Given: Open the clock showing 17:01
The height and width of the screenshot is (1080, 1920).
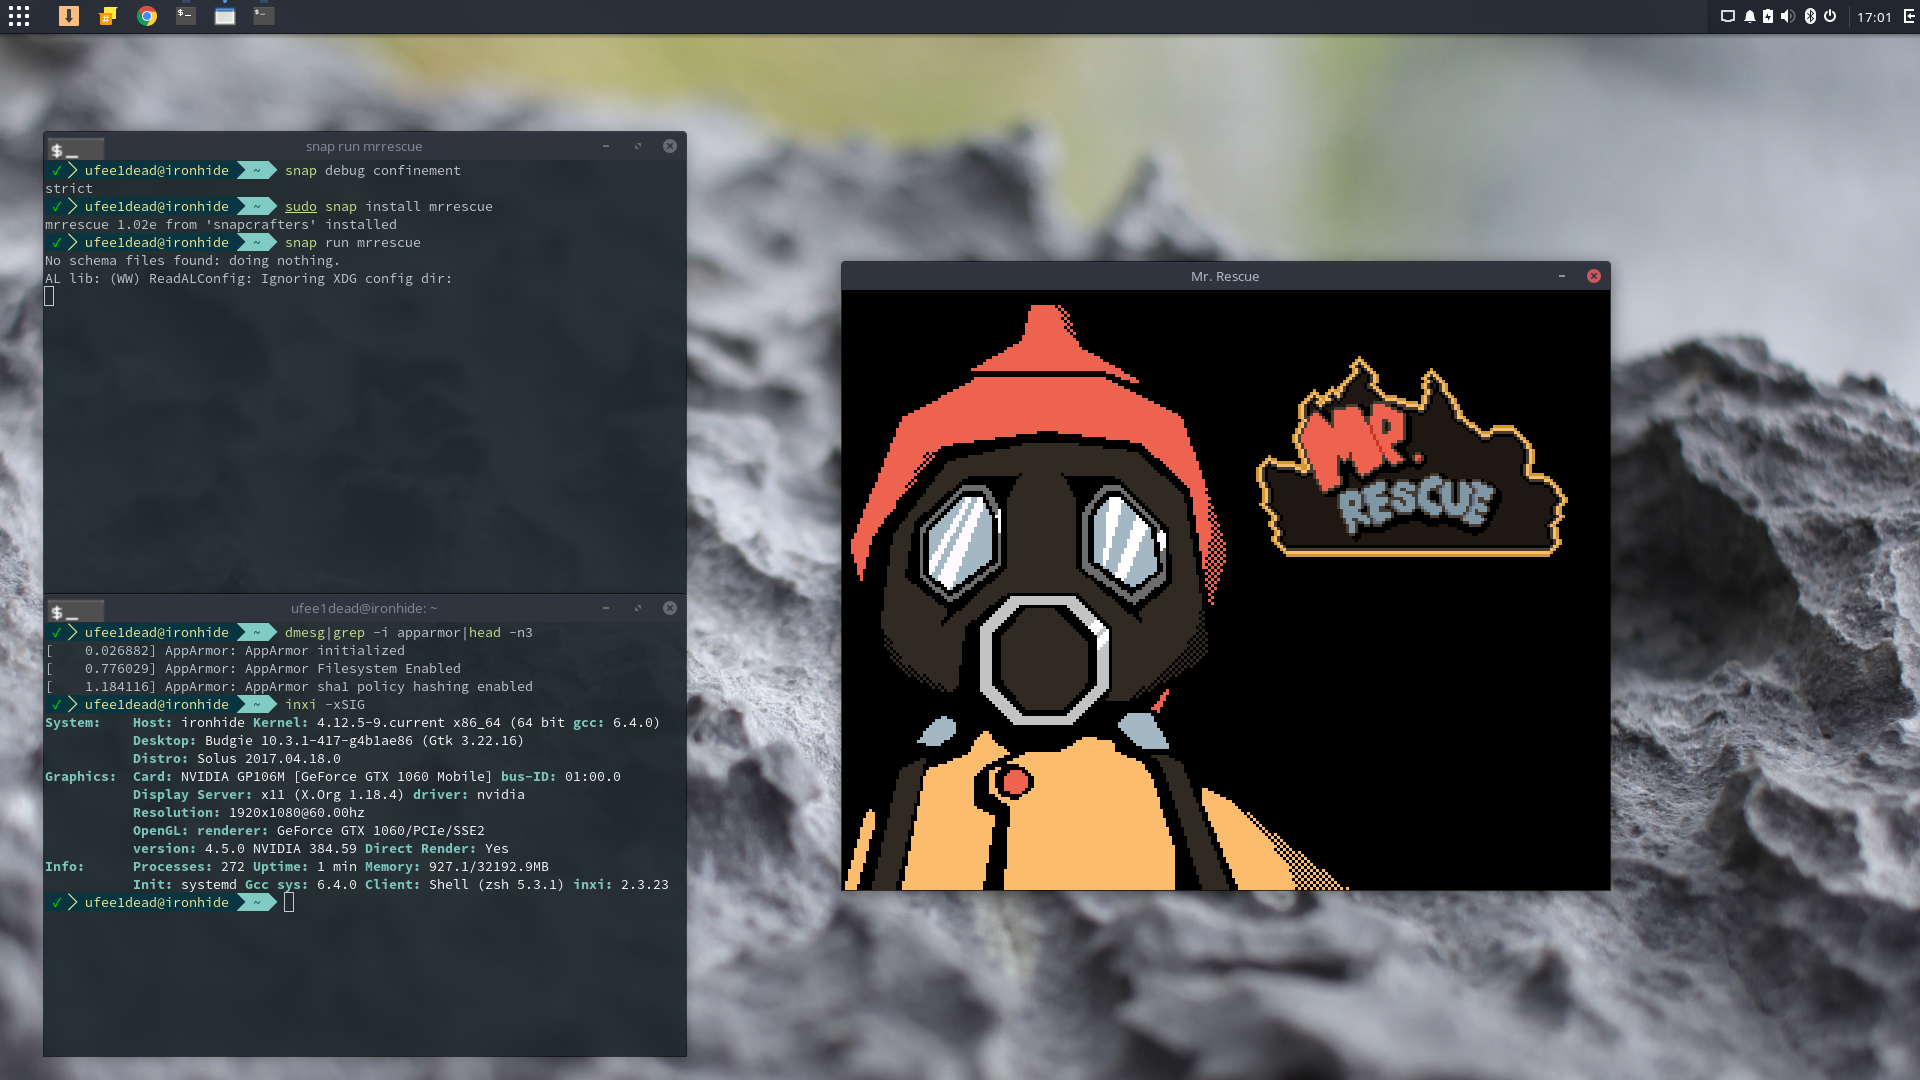Looking at the screenshot, I should pos(1874,17).
